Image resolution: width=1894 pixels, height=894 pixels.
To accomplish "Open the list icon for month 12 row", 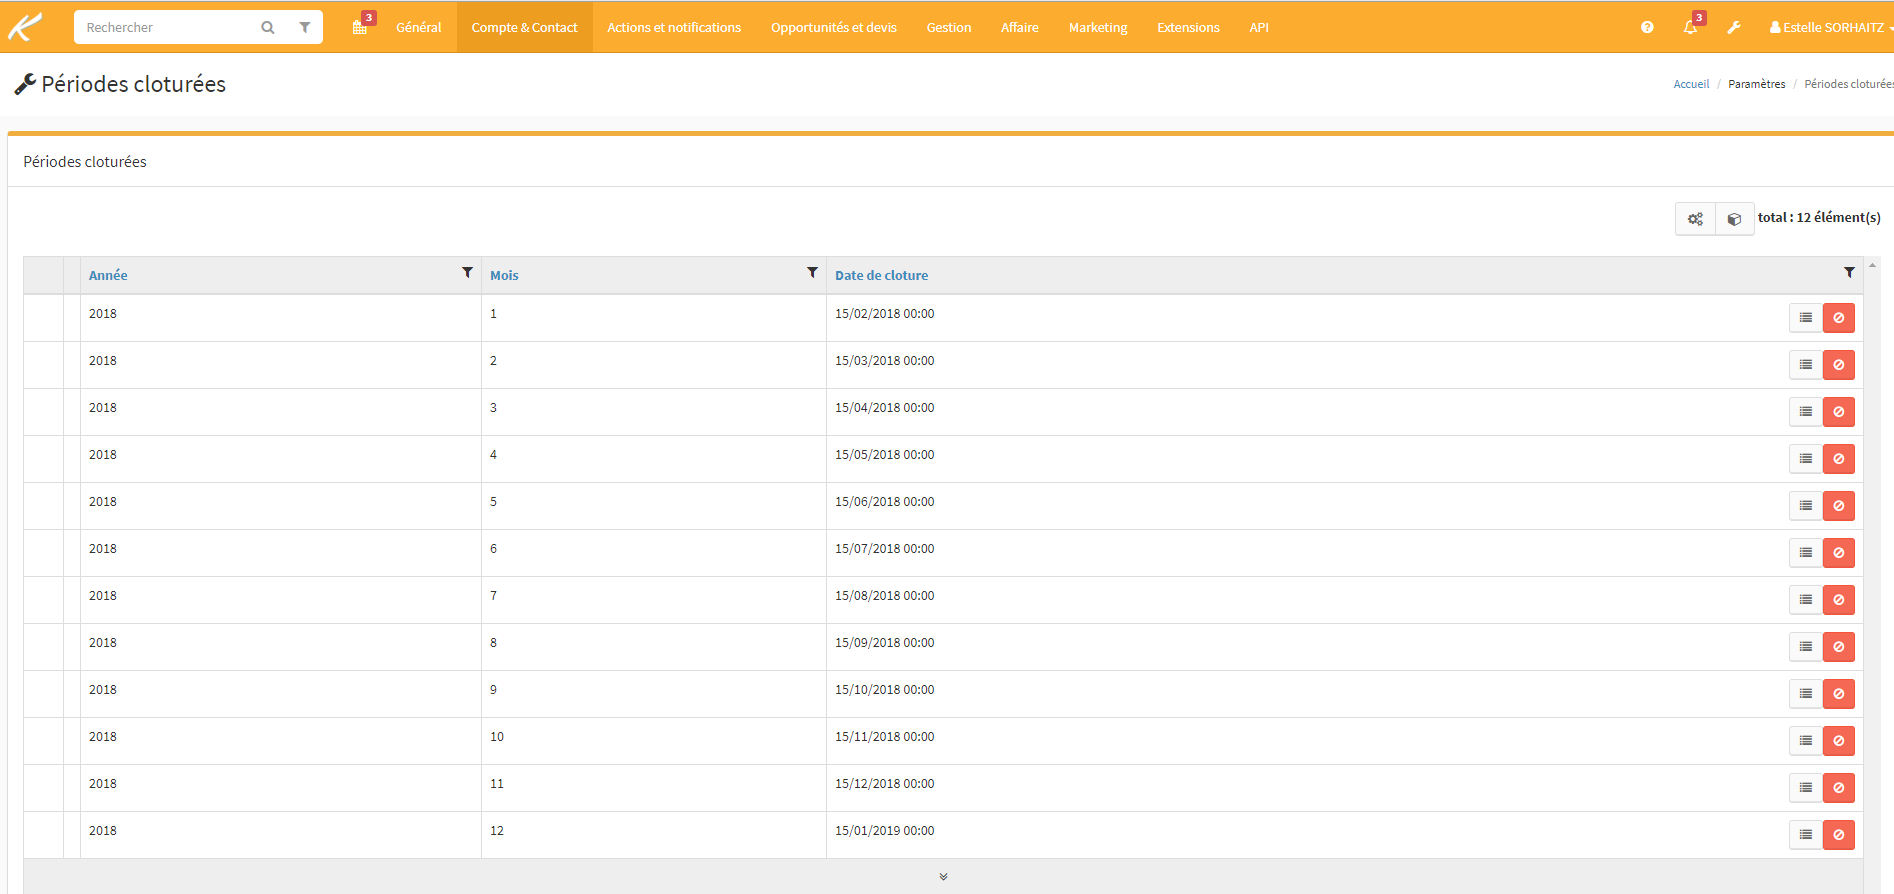I will click(1806, 835).
